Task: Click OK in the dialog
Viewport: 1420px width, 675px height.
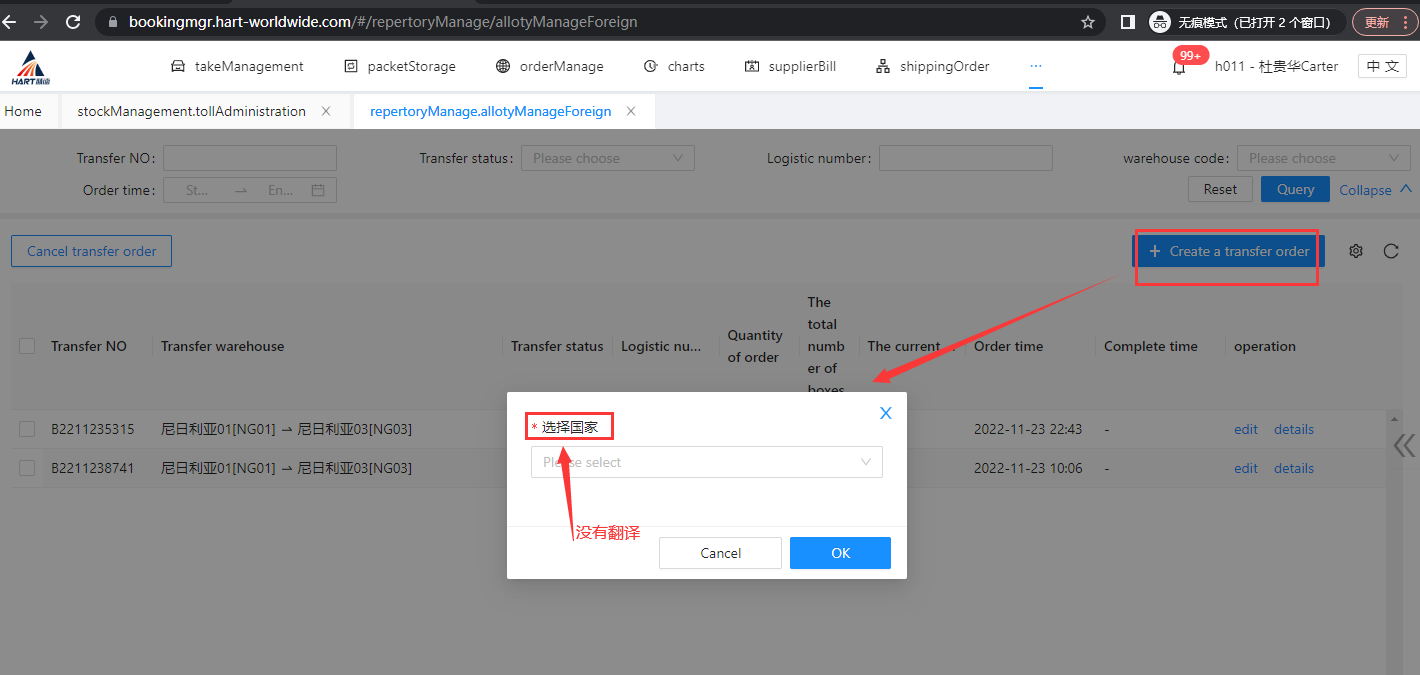Action: tap(840, 553)
